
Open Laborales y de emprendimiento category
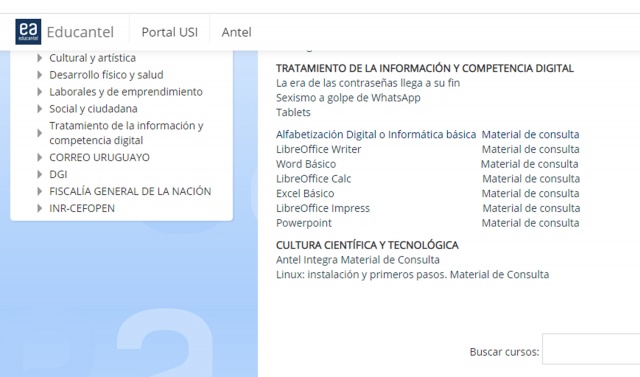pyautogui.click(x=126, y=92)
